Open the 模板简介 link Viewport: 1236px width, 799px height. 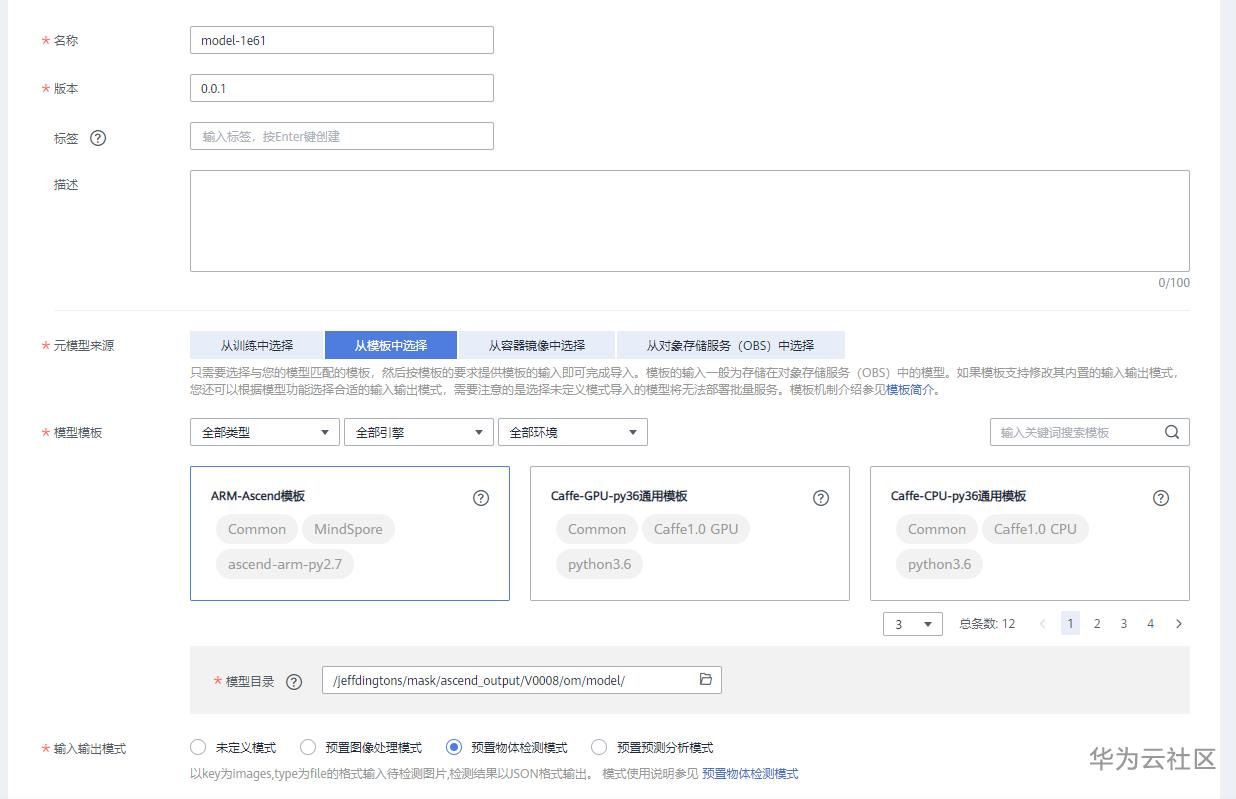910,390
